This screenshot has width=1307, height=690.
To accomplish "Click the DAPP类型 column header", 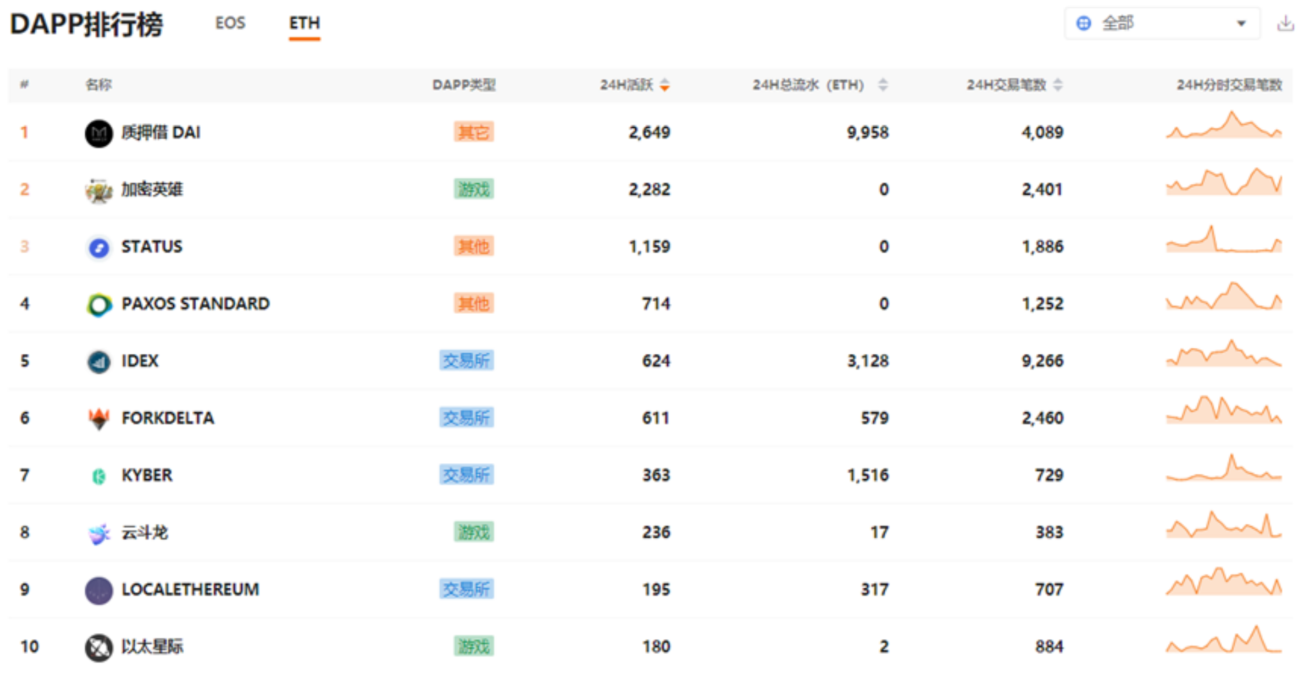I will click(464, 85).
